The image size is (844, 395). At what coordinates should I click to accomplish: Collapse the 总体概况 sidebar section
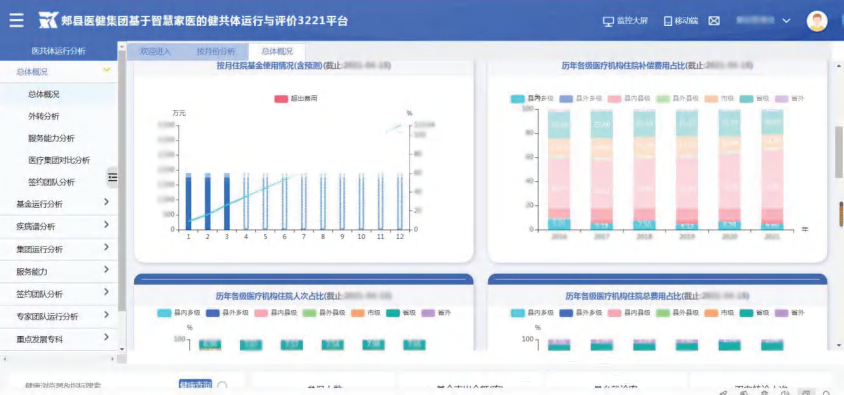tap(107, 70)
